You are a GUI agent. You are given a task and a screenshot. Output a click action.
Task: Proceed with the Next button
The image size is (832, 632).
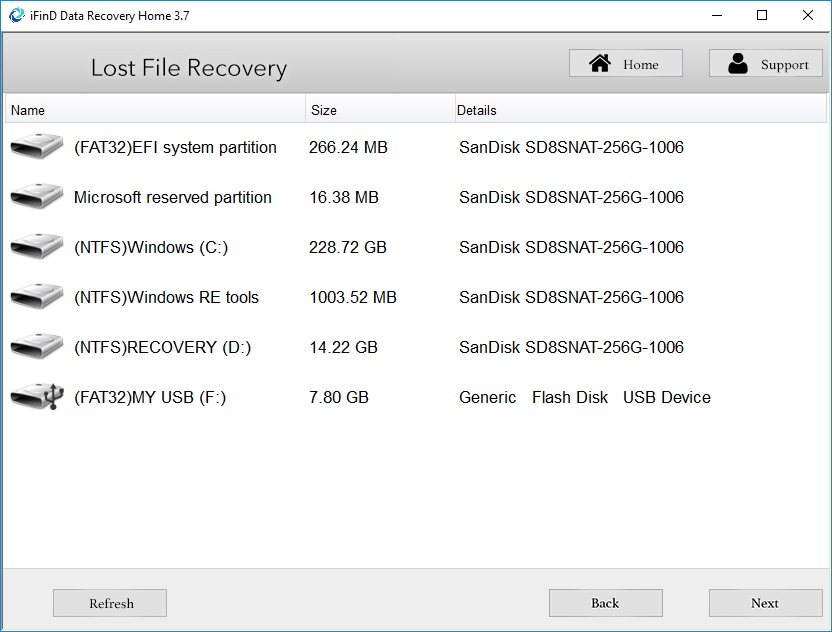[765, 603]
